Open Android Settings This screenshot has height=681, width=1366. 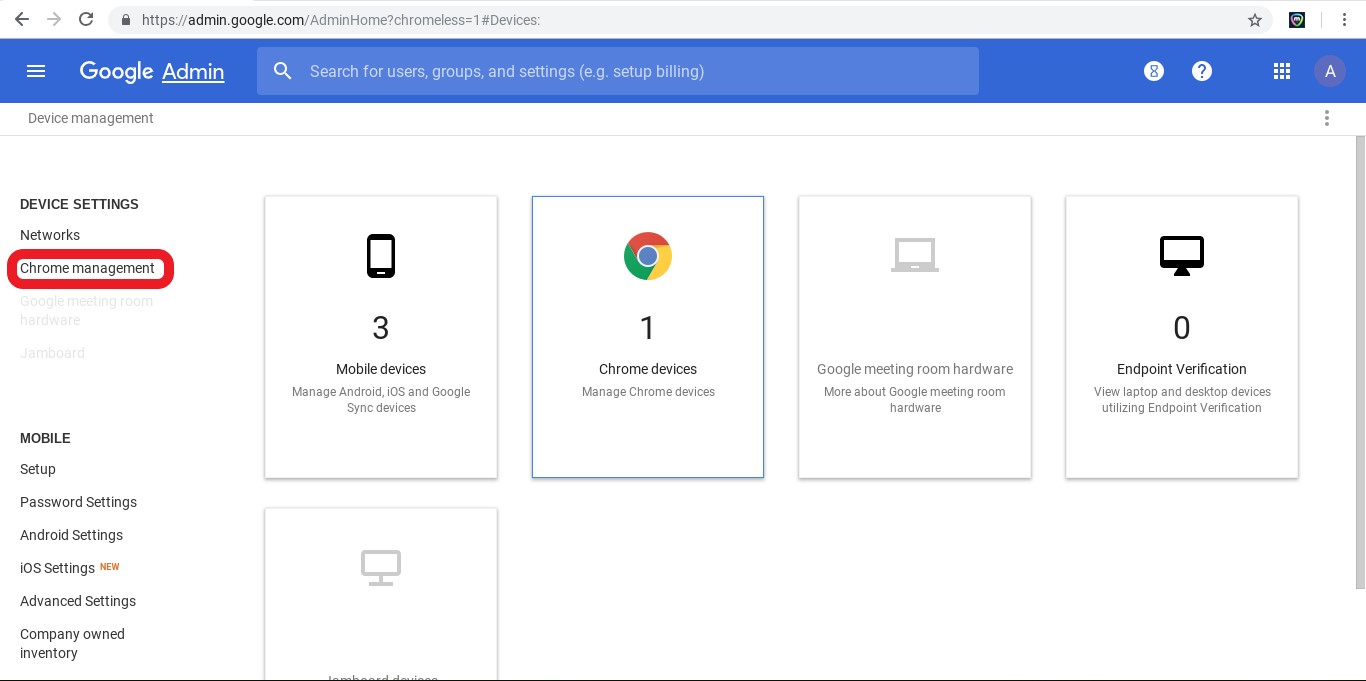(x=71, y=535)
